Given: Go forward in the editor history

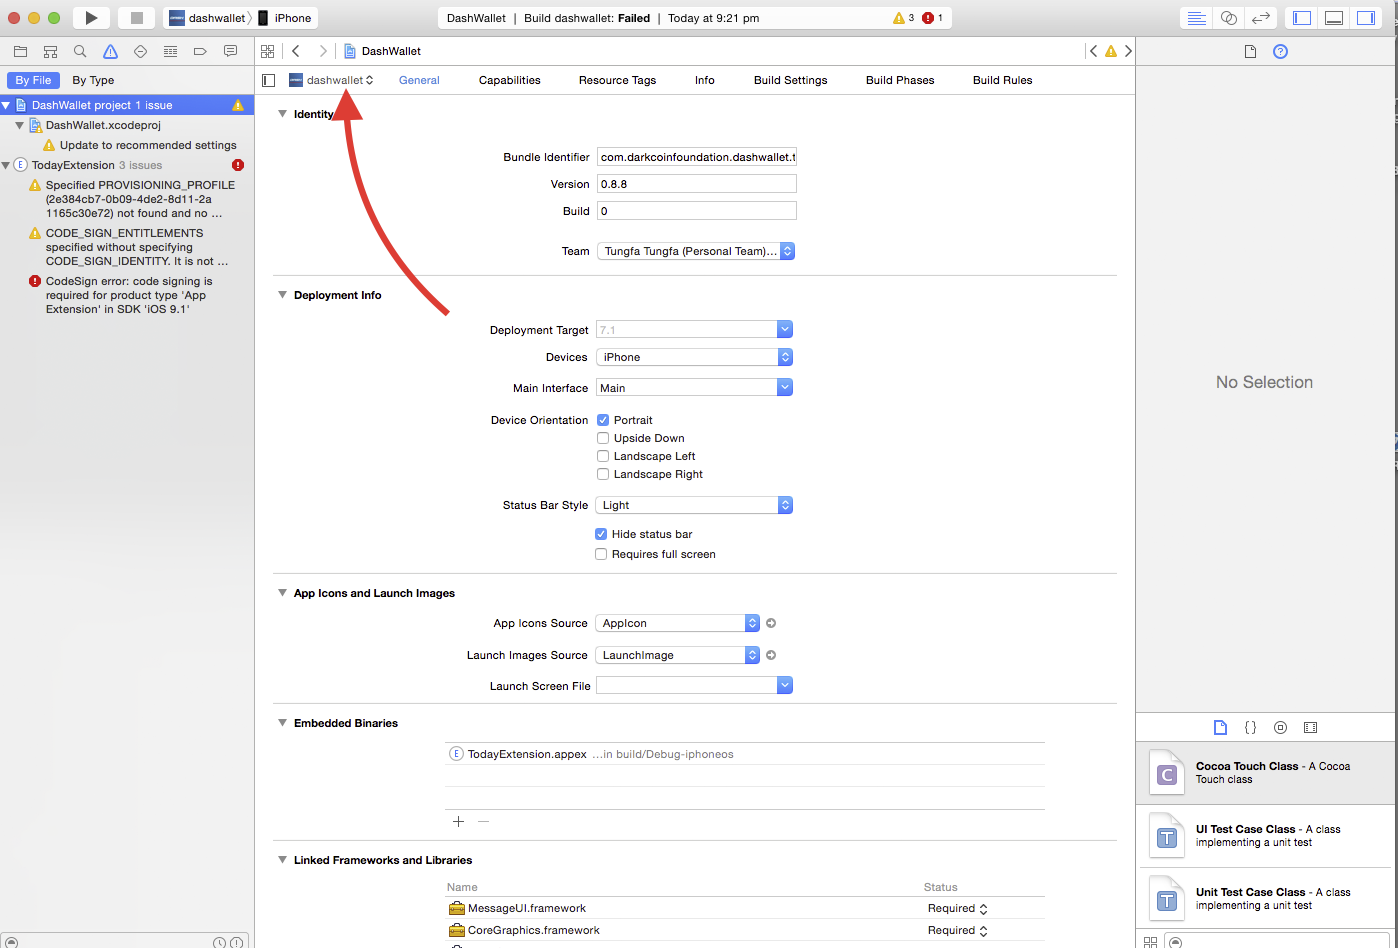Looking at the screenshot, I should coord(322,51).
